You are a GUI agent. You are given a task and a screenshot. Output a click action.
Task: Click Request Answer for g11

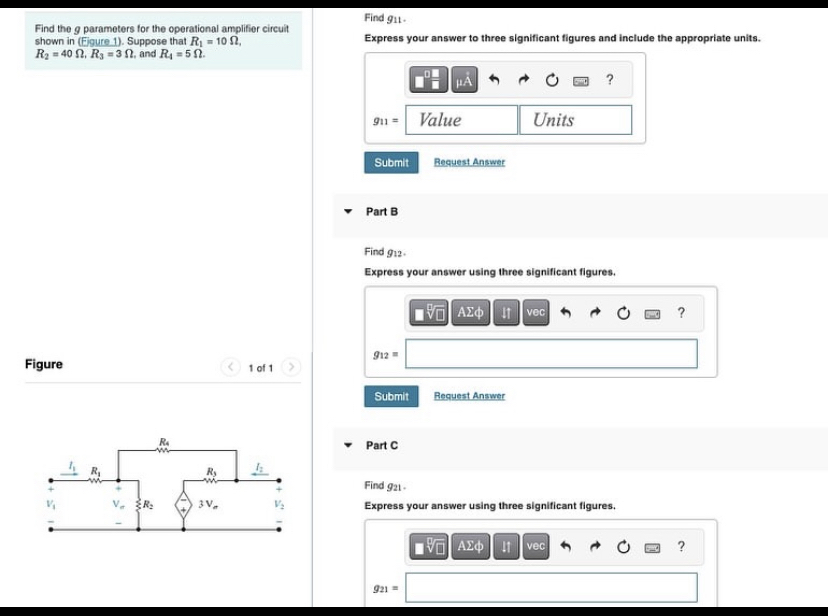[x=469, y=162]
